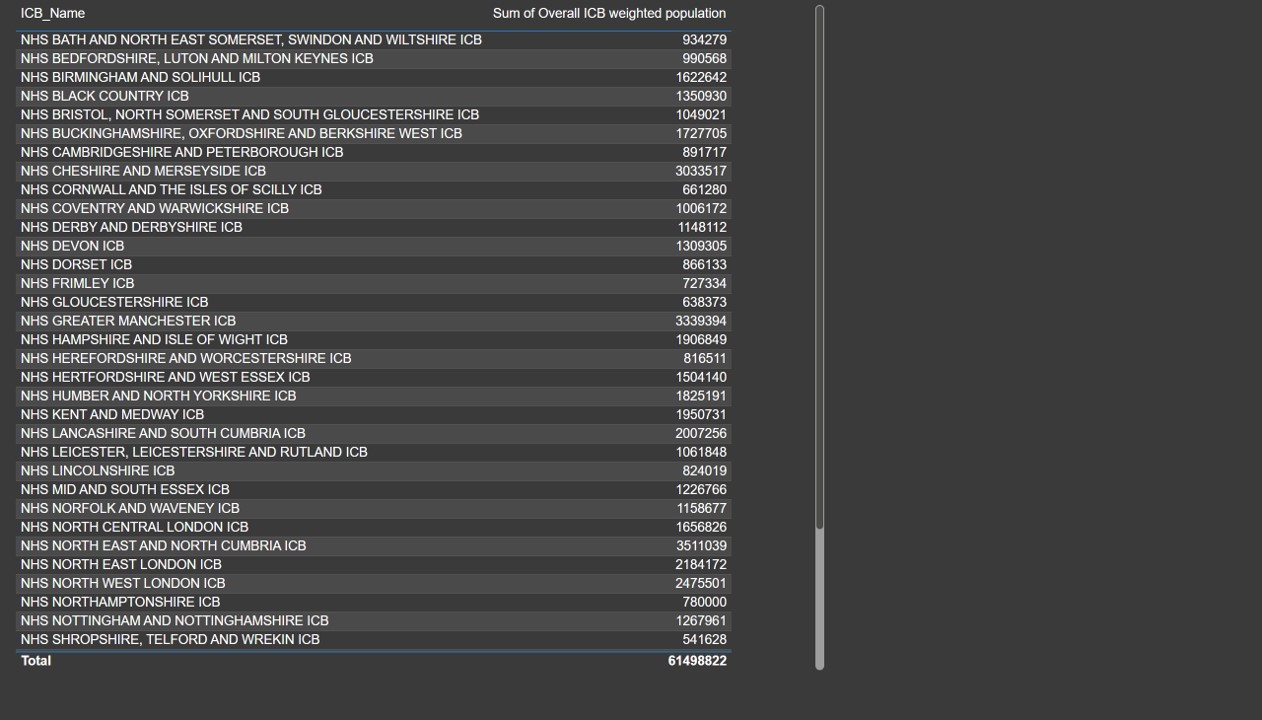Click population value 1309305
1262x720 pixels.
701,246
